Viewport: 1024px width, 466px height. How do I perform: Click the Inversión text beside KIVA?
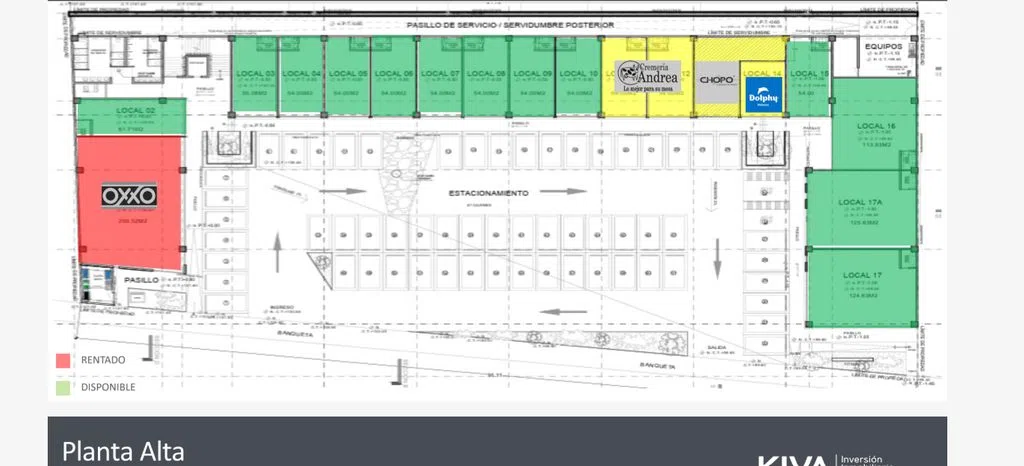pyautogui.click(x=861, y=459)
